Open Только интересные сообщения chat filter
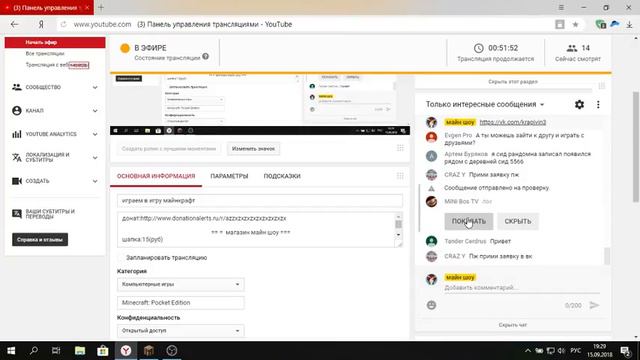Viewport: 640px width, 360px height. pyautogui.click(x=485, y=104)
